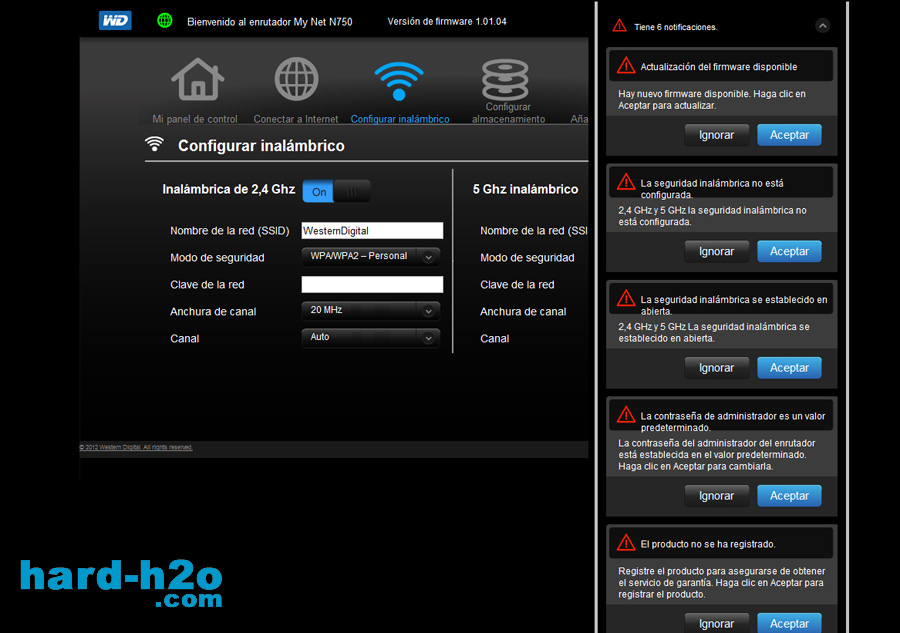Click the Western Digital copyright footer link
Screen dimensions: 900x633
pyautogui.click(x=136, y=447)
